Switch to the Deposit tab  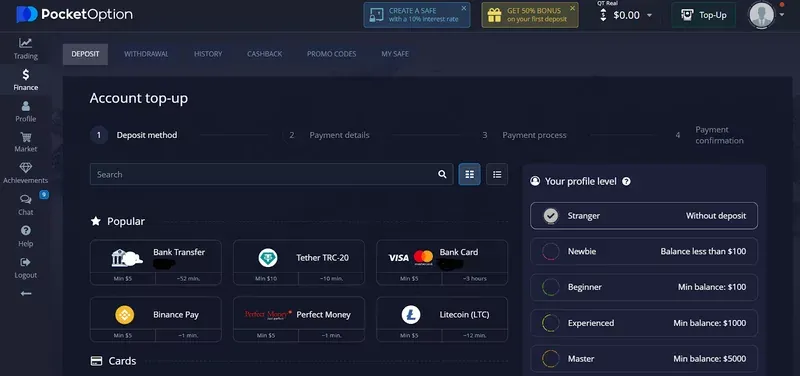[x=85, y=54]
